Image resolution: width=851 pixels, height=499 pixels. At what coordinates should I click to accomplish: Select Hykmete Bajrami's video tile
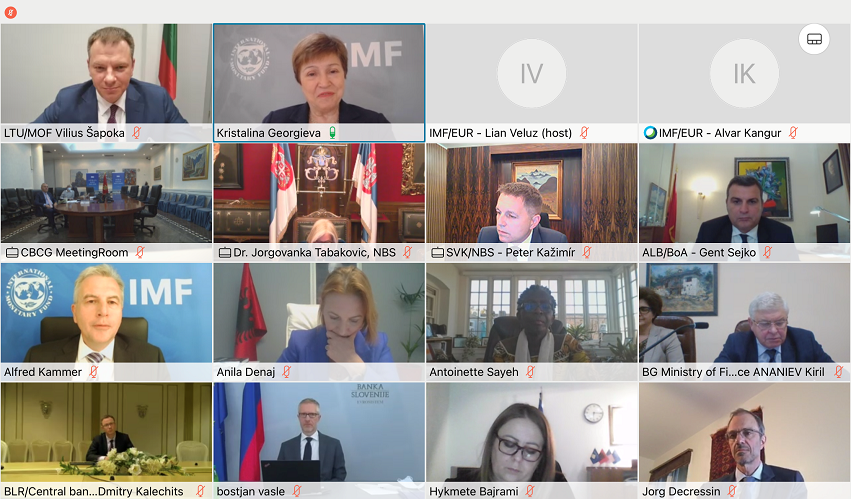532,440
